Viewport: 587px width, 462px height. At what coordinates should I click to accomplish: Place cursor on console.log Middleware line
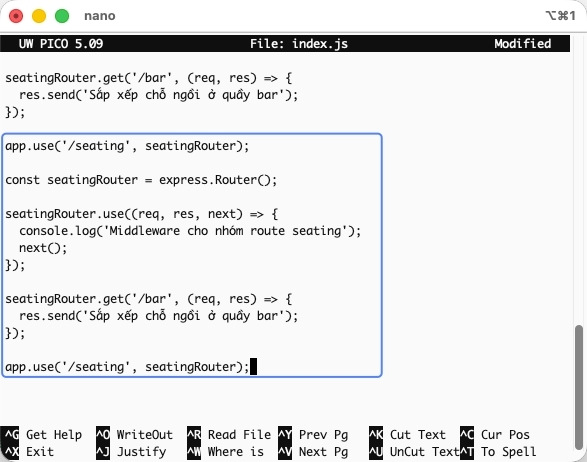(190, 231)
